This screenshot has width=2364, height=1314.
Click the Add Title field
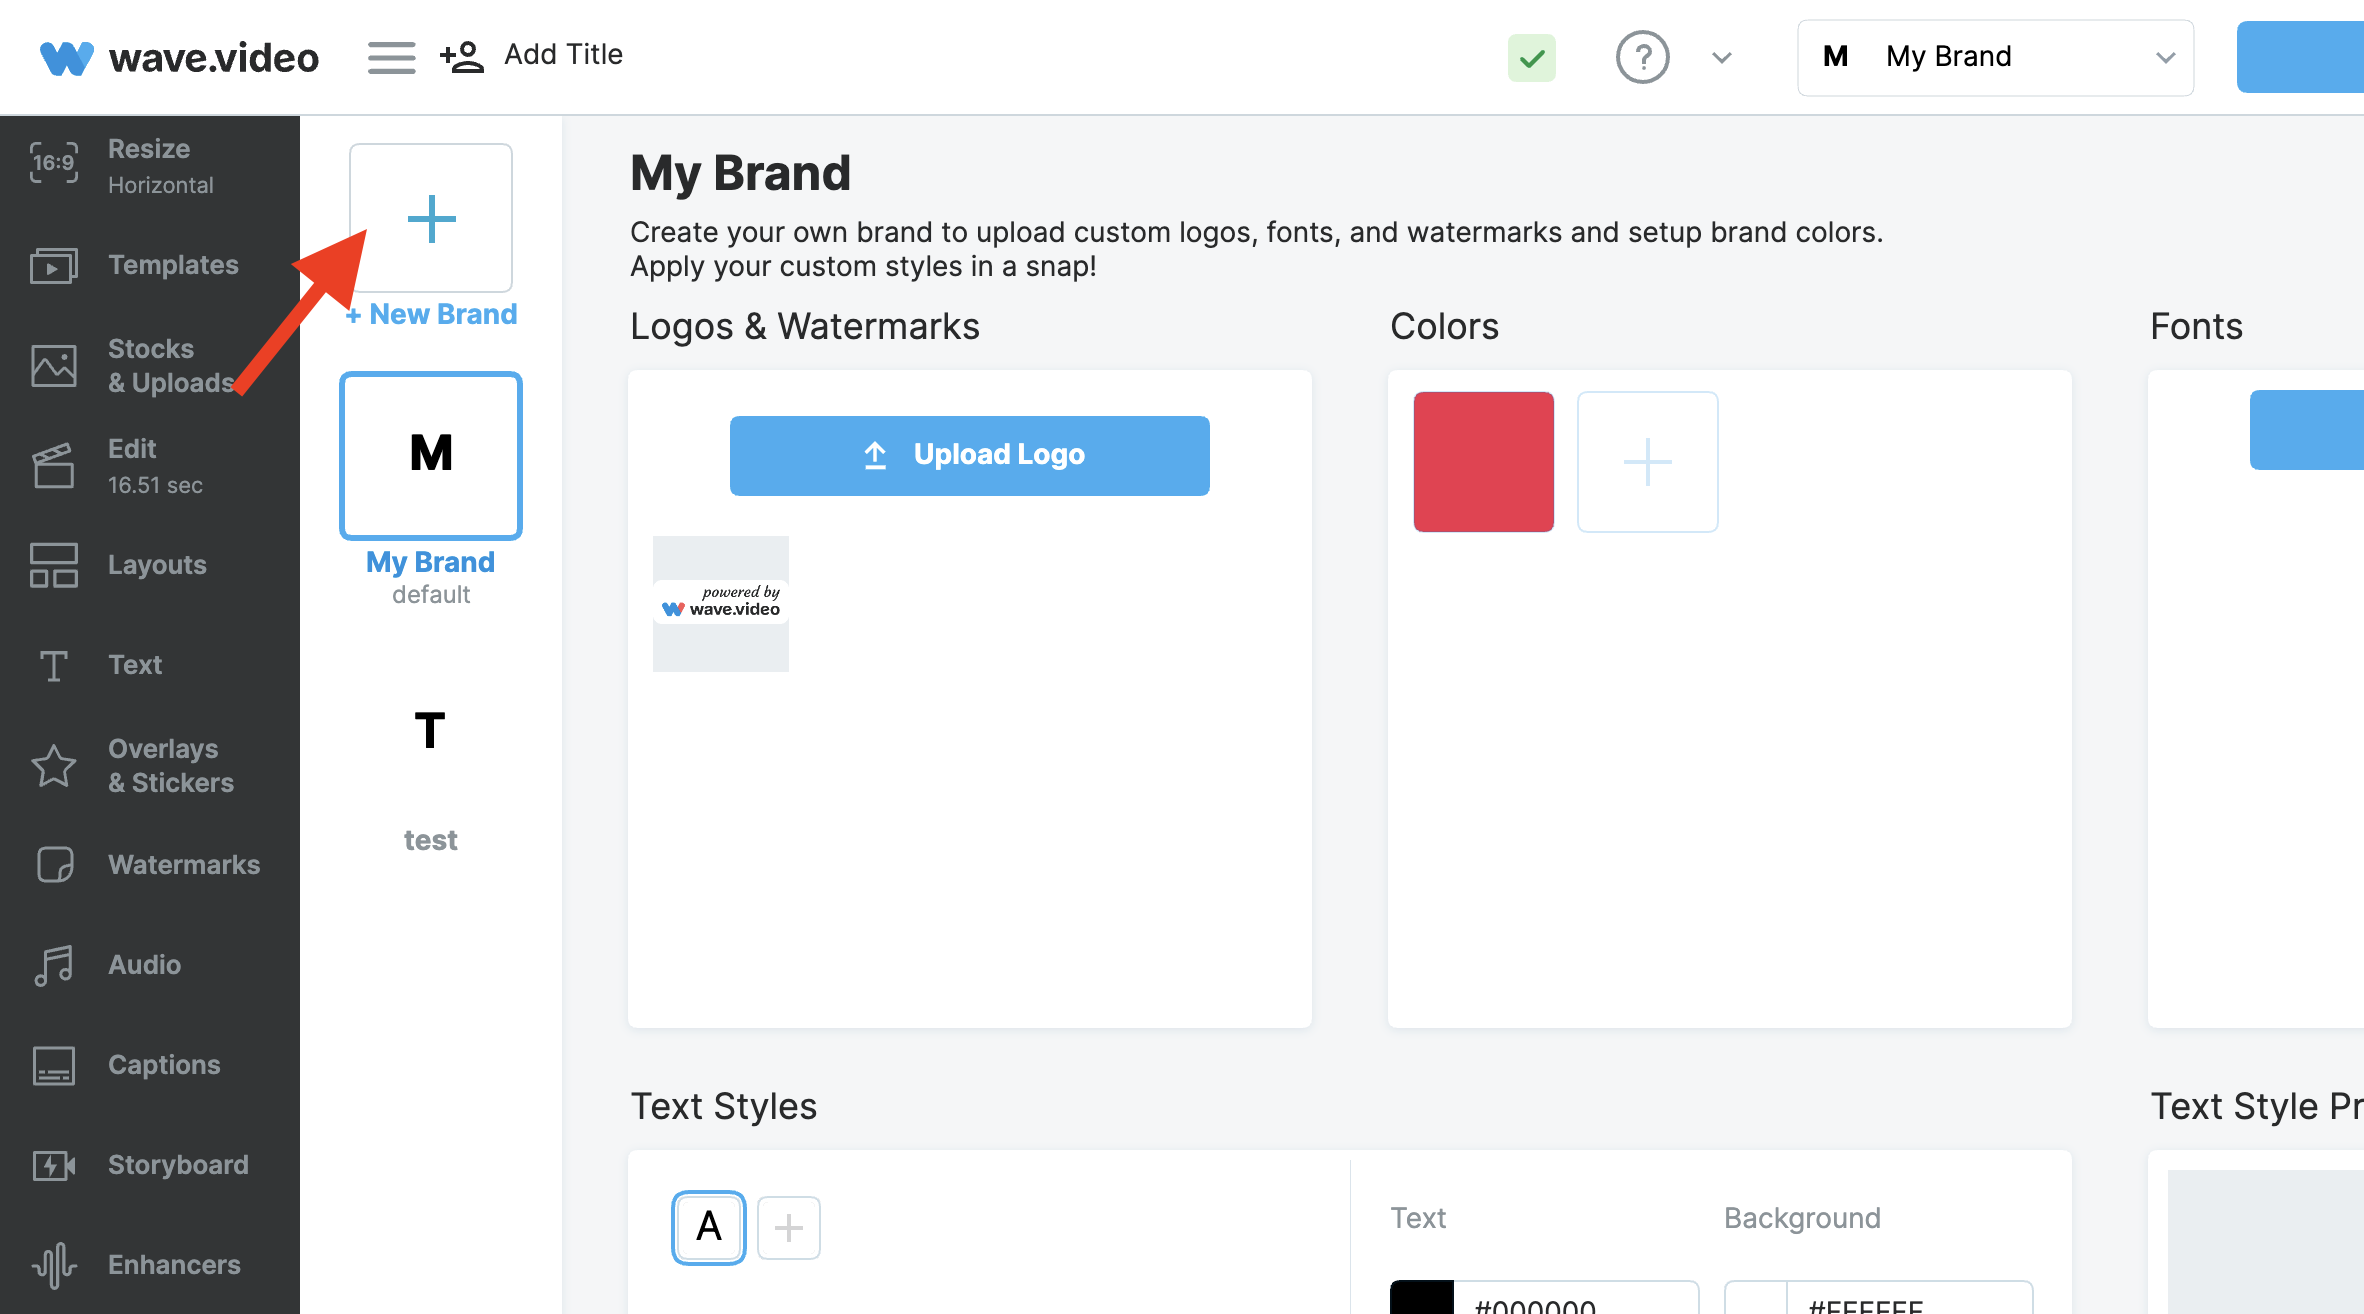point(563,55)
